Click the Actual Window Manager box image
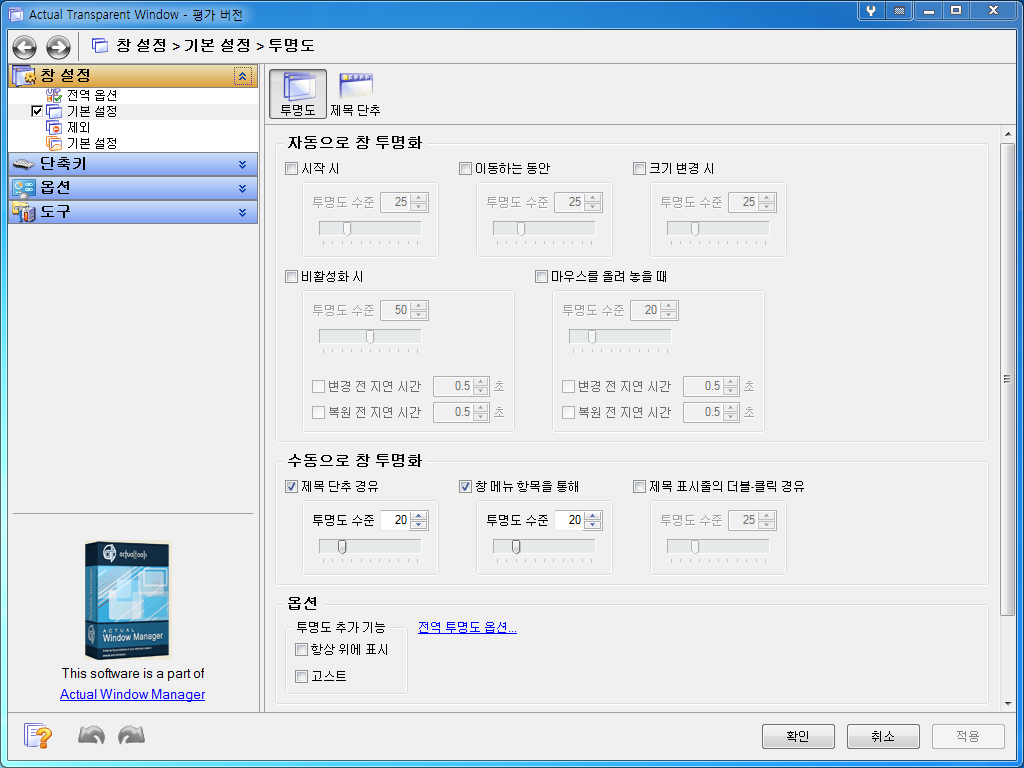Viewport: 1024px width, 768px height. click(x=128, y=600)
